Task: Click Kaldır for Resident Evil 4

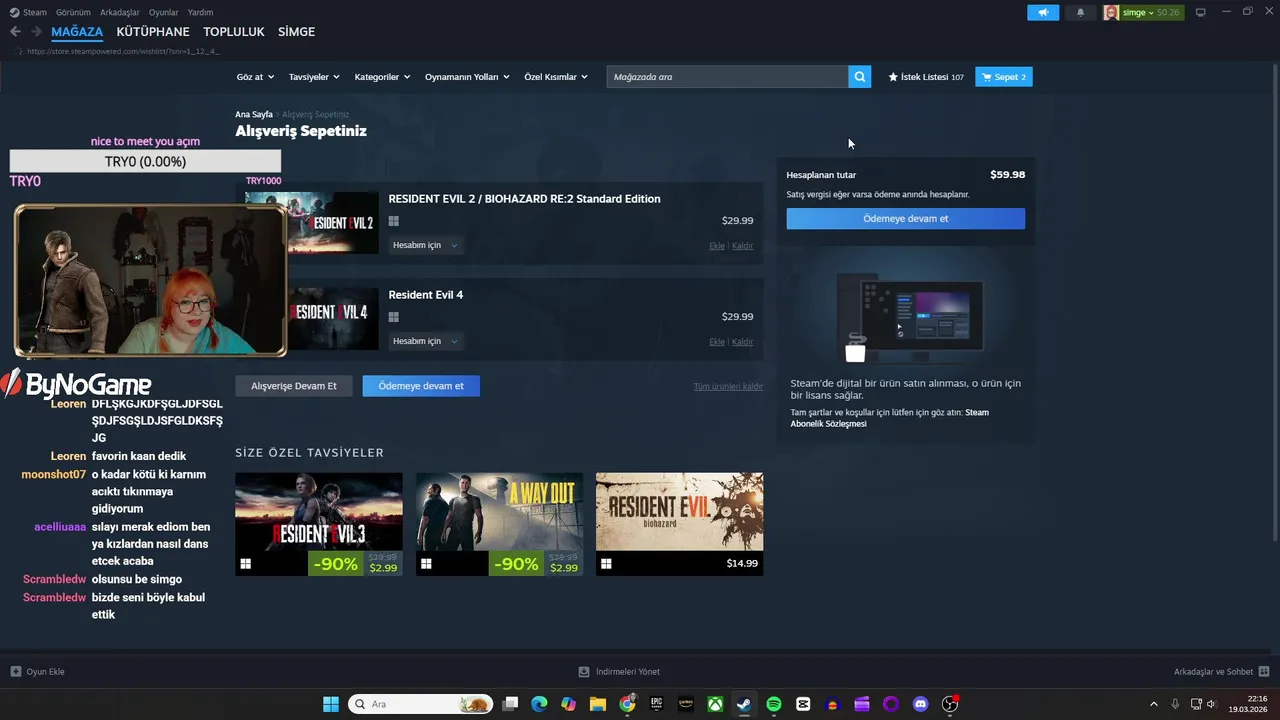Action: 742,342
